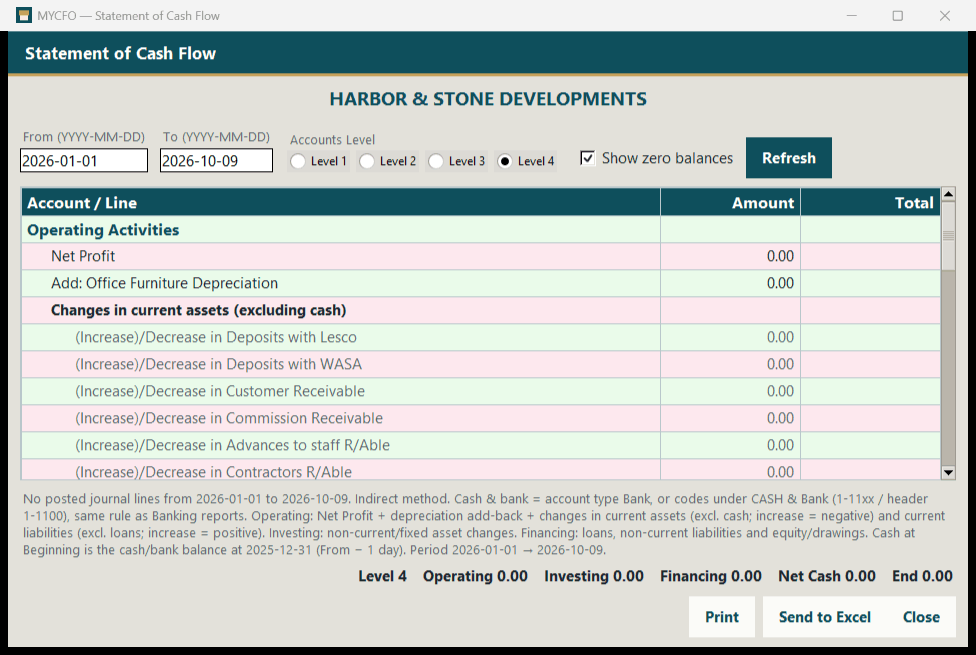This screenshot has height=655, width=976.
Task: Click the Account / Line column header
Action: [x=341, y=203]
